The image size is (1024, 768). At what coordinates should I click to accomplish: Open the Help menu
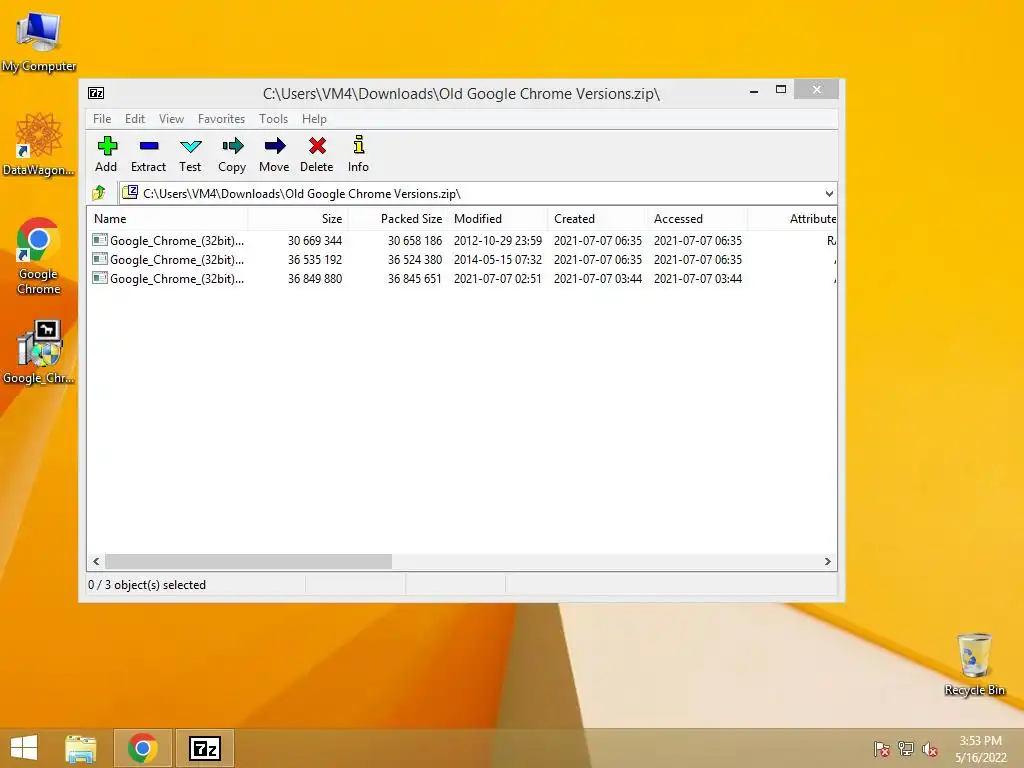pos(314,119)
